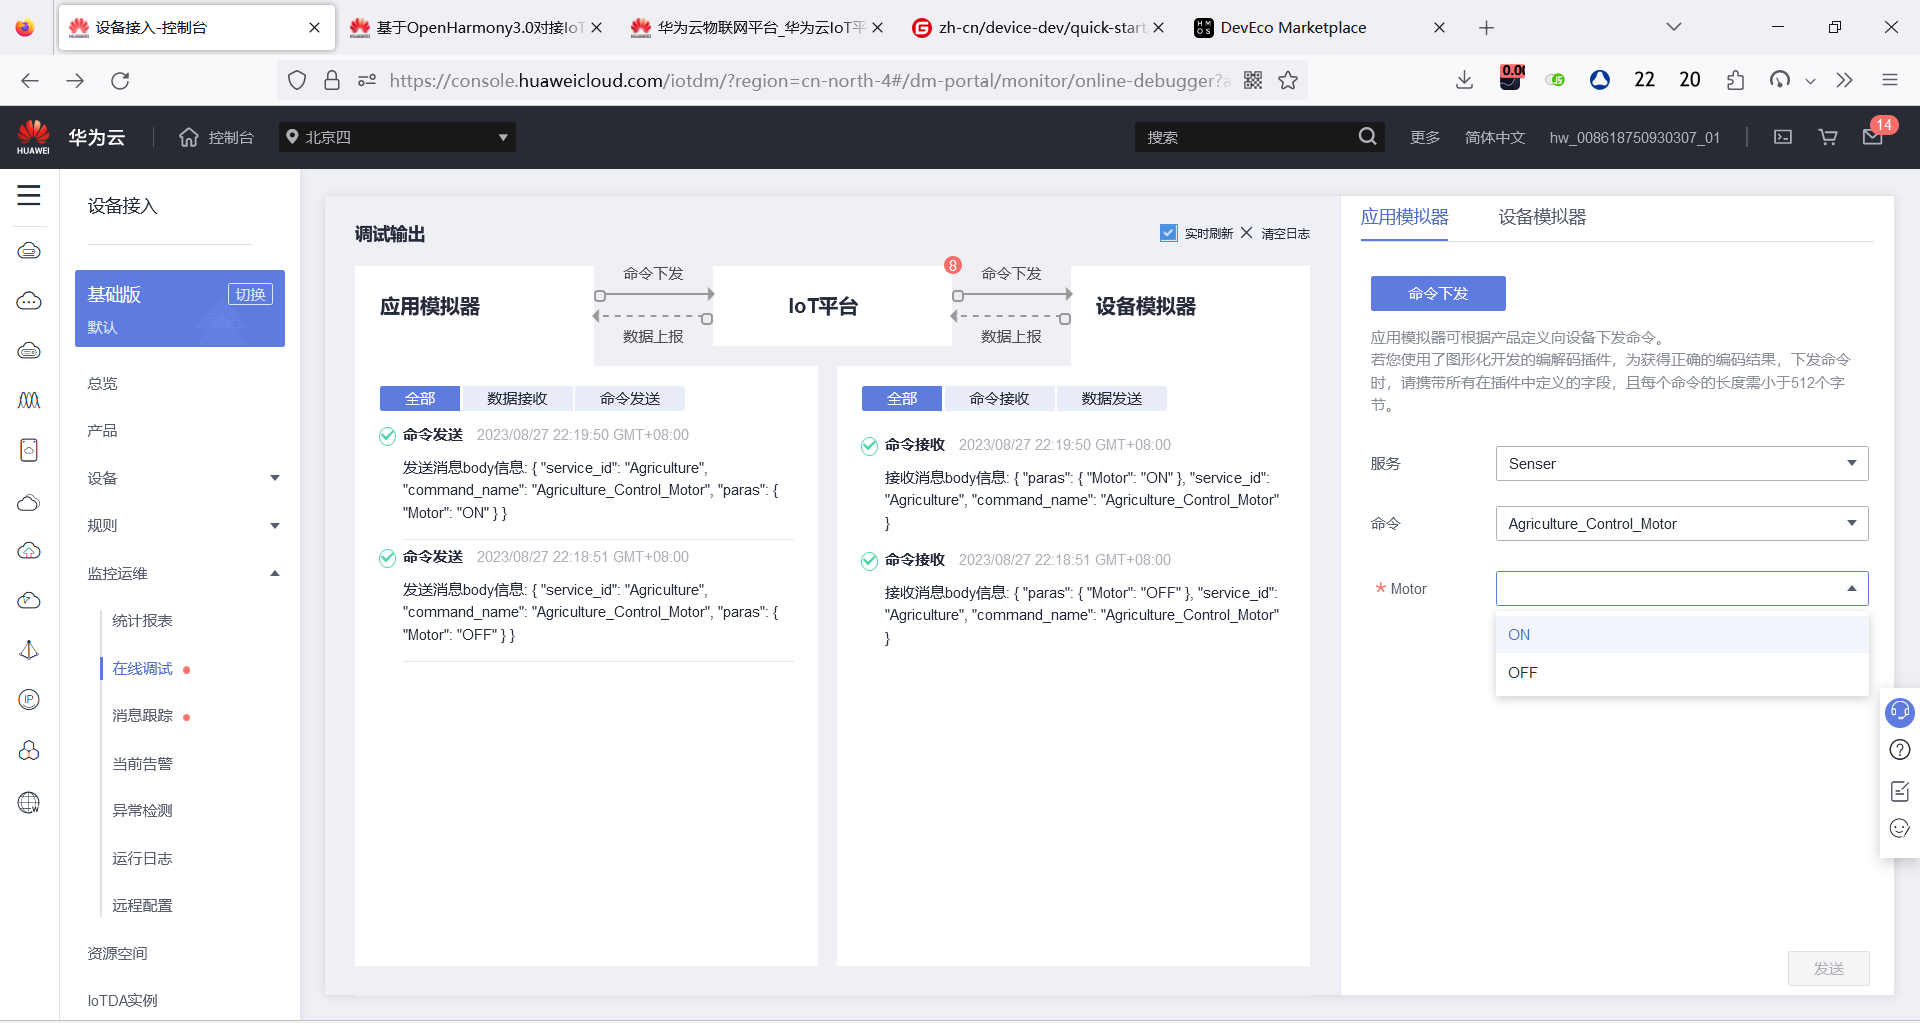
Task: Switch to the DevEco Marketplace browser tab
Action: [x=1320, y=28]
